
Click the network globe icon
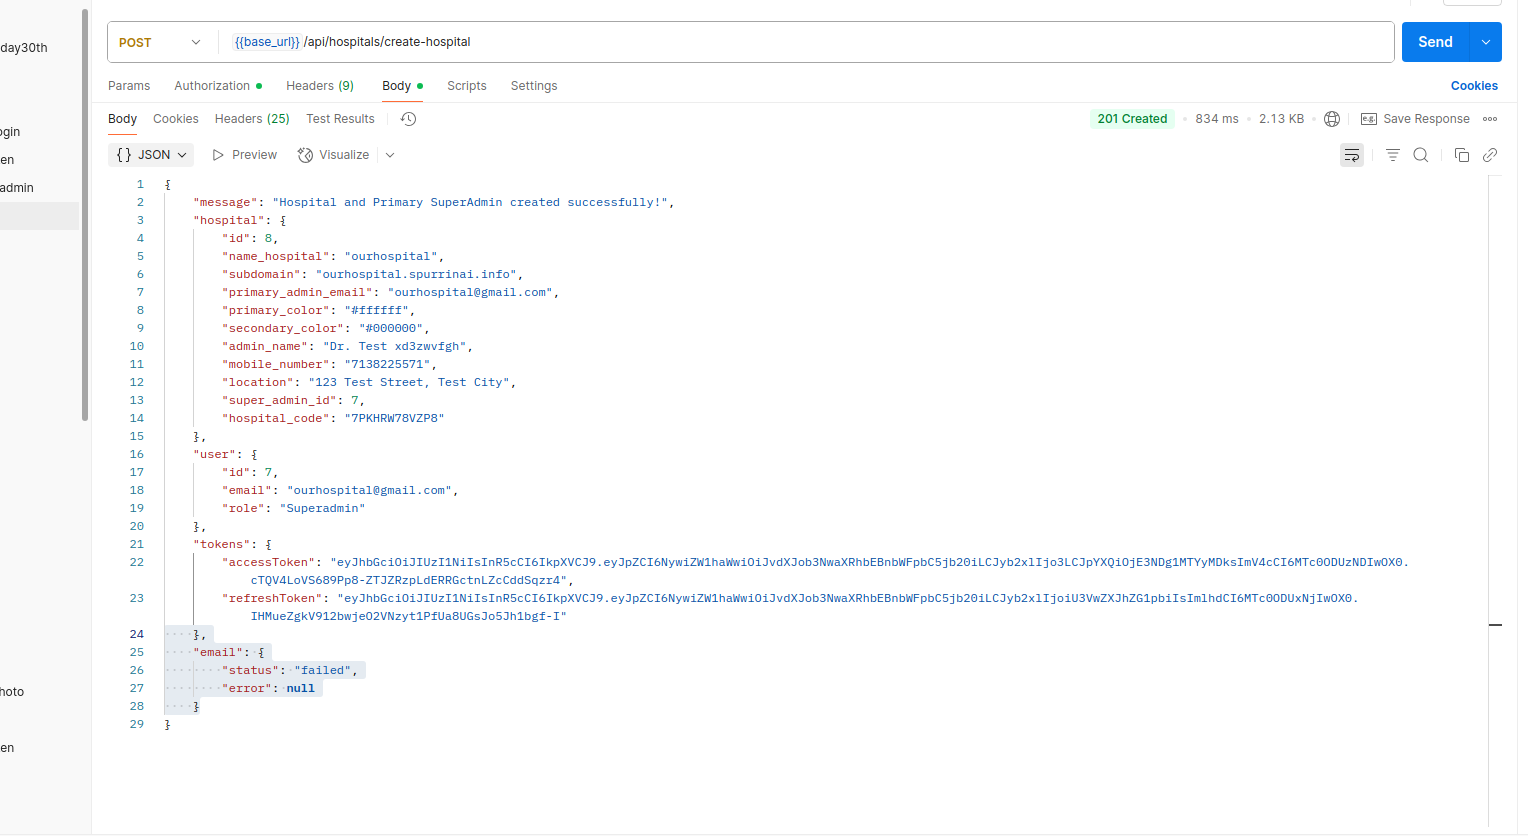pyautogui.click(x=1332, y=119)
